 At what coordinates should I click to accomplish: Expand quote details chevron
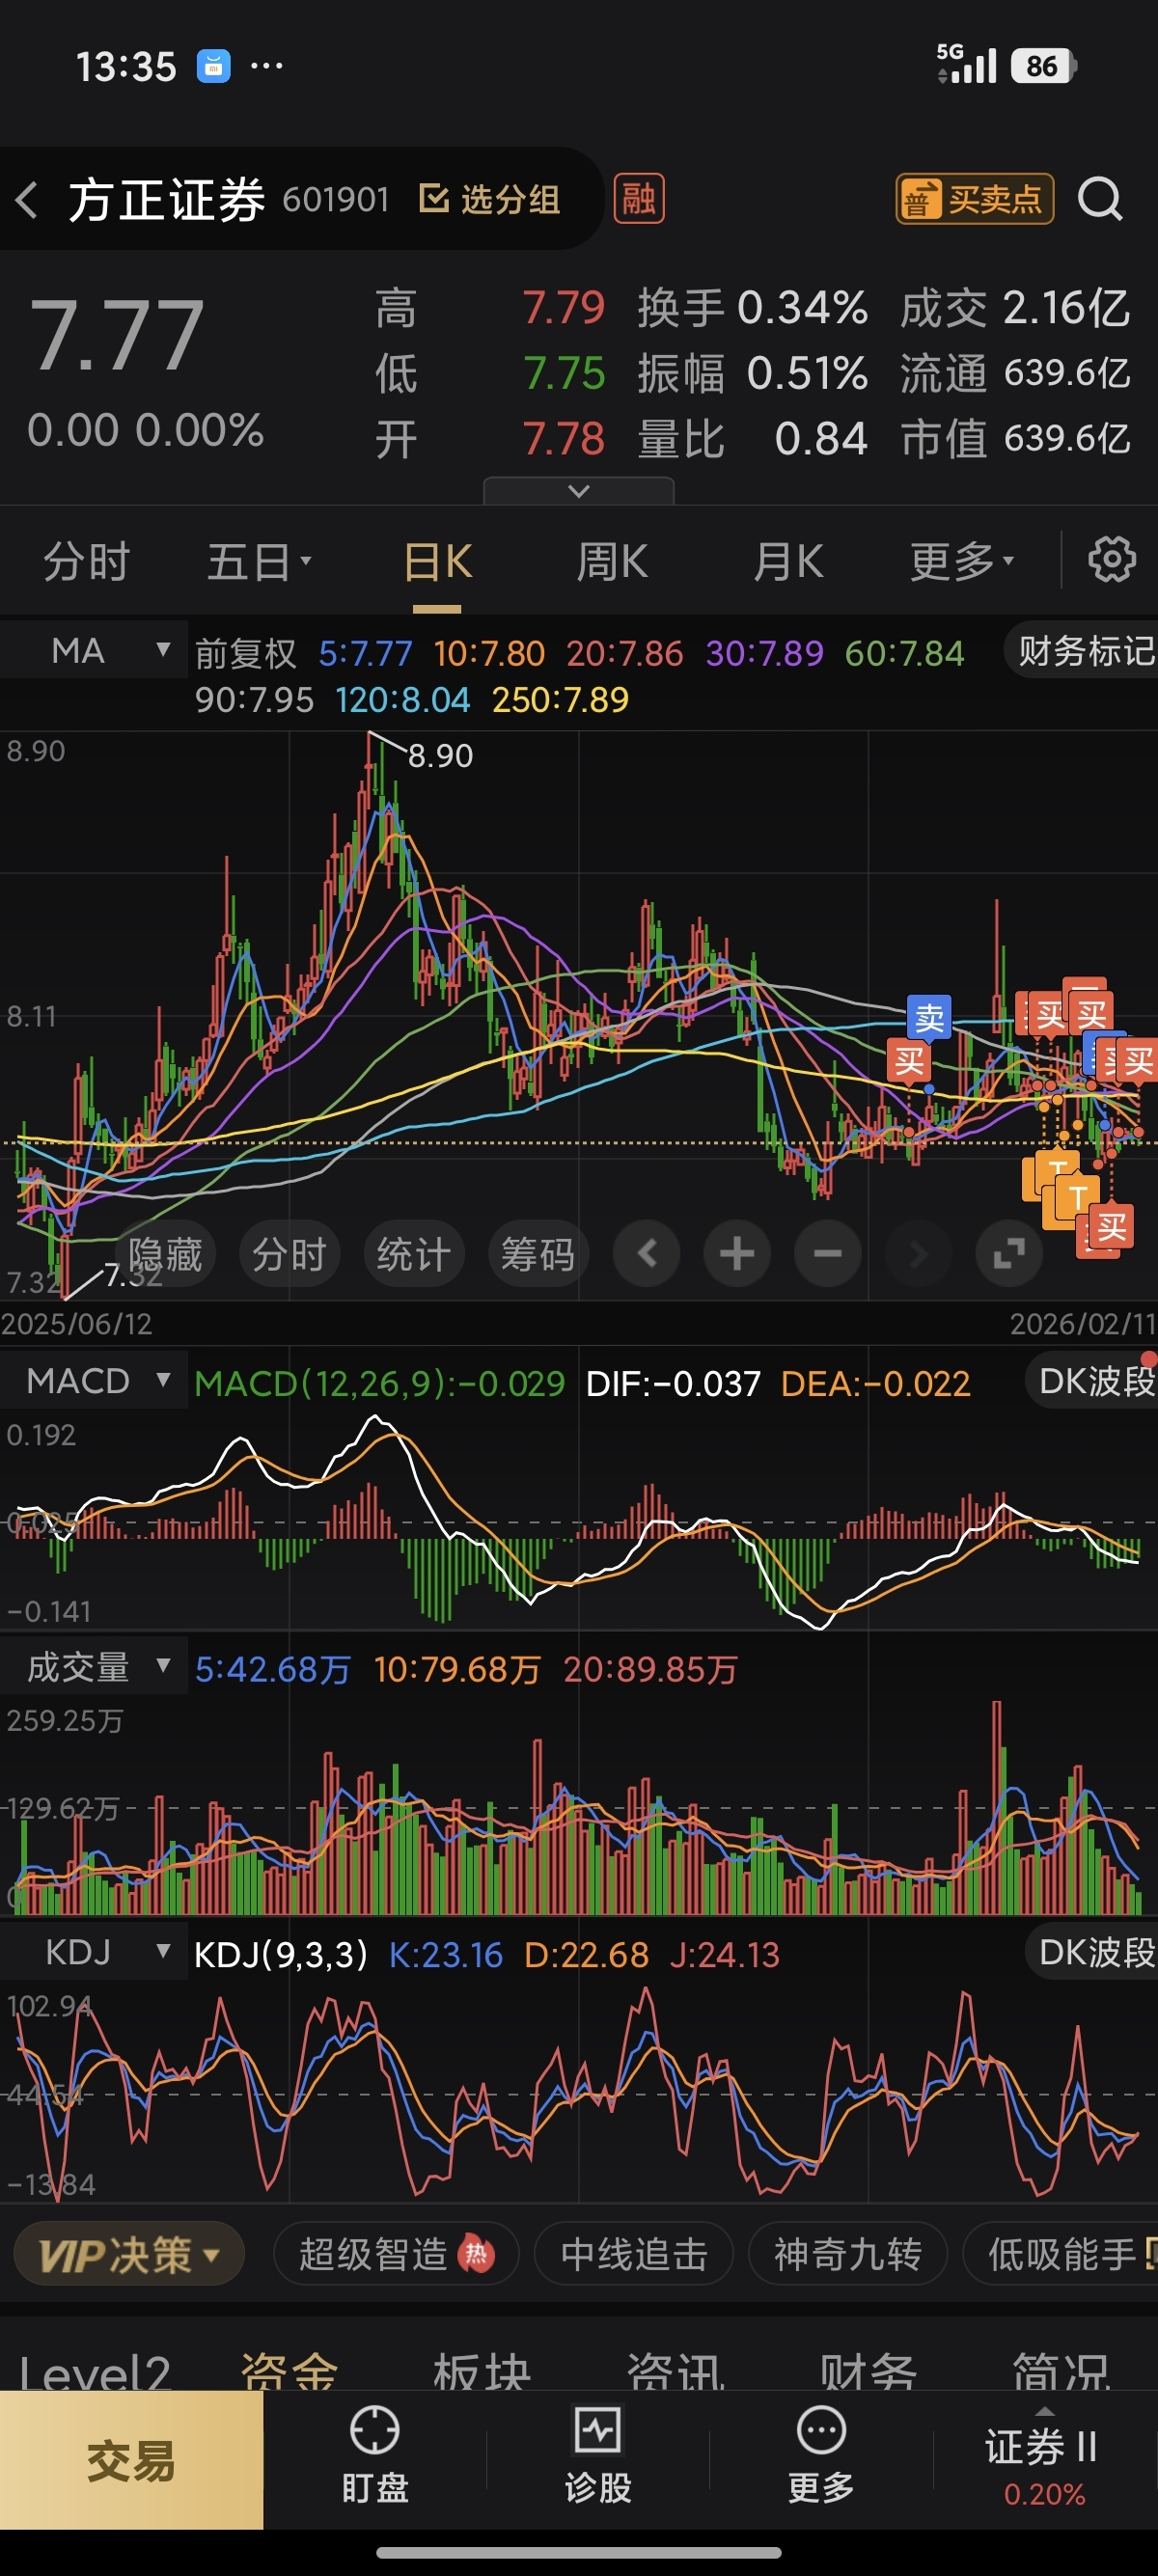pos(578,490)
